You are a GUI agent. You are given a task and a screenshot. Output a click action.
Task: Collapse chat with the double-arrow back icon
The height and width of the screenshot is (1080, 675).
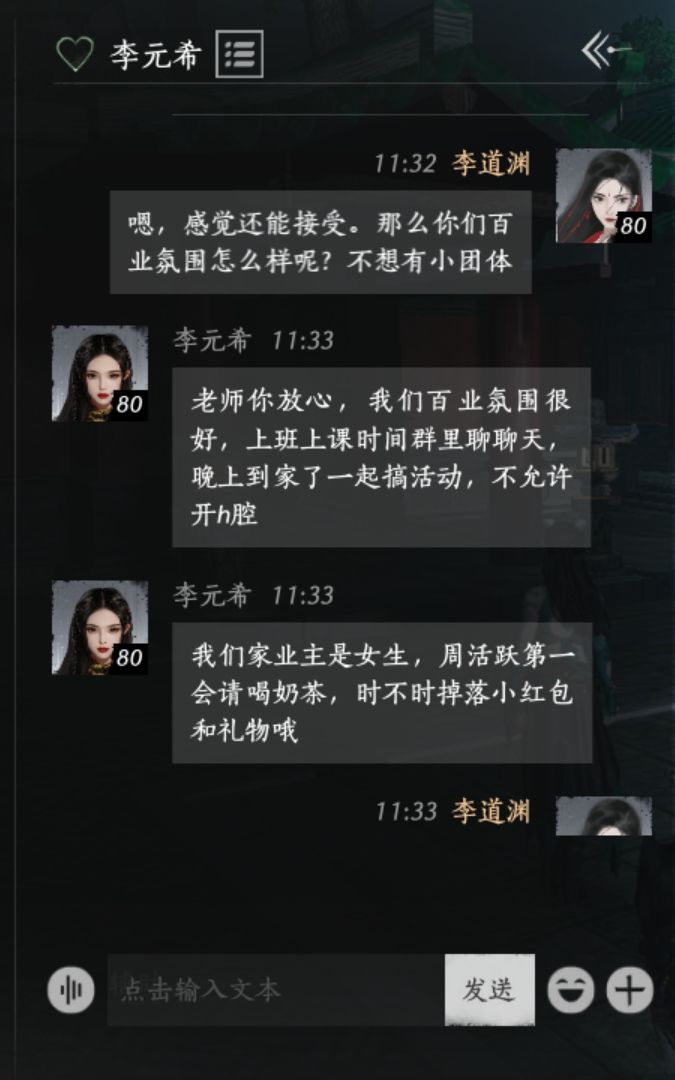pyautogui.click(x=604, y=50)
